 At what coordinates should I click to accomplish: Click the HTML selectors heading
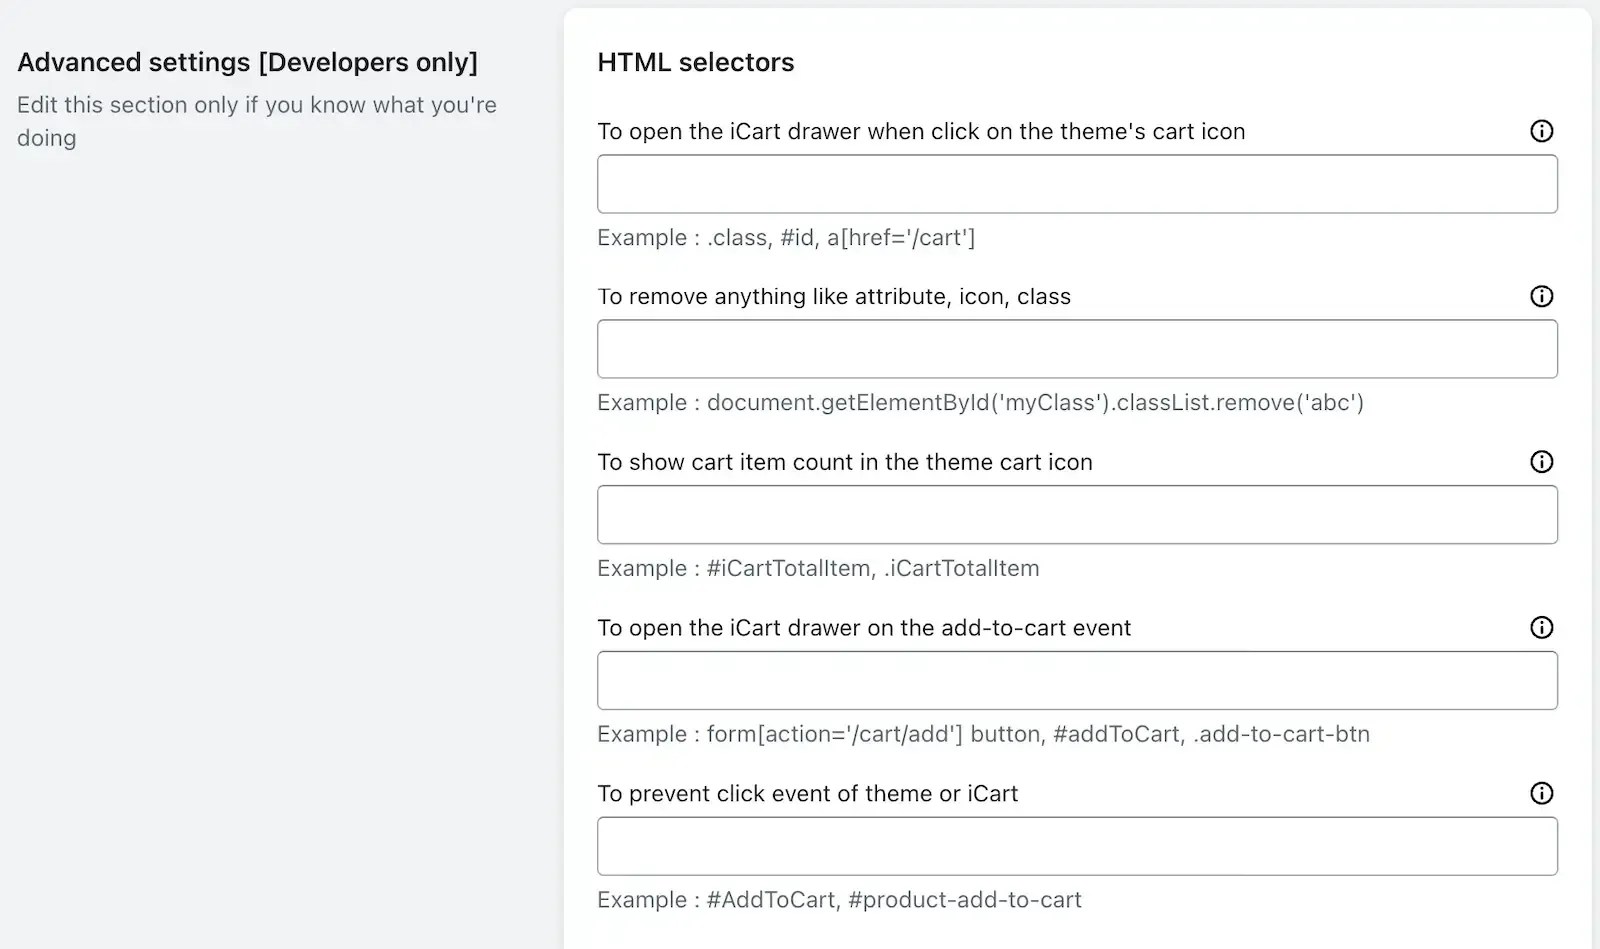696,63
